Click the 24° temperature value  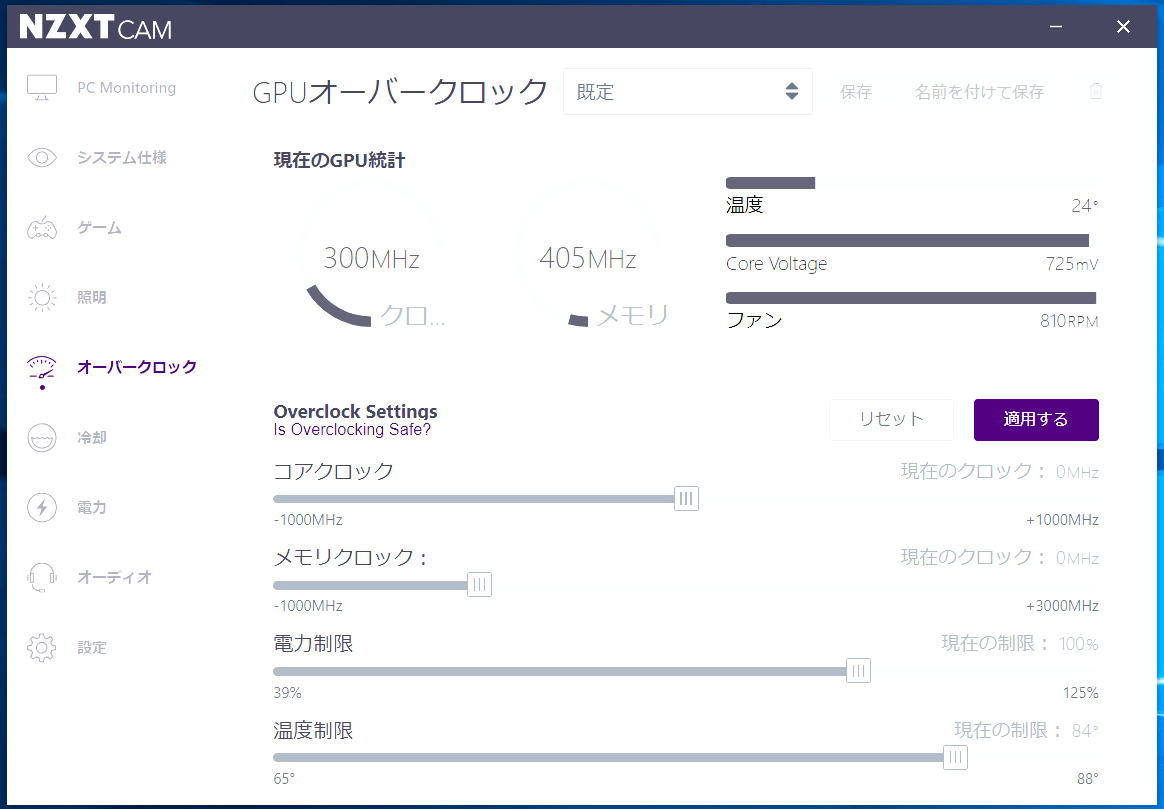[1085, 206]
